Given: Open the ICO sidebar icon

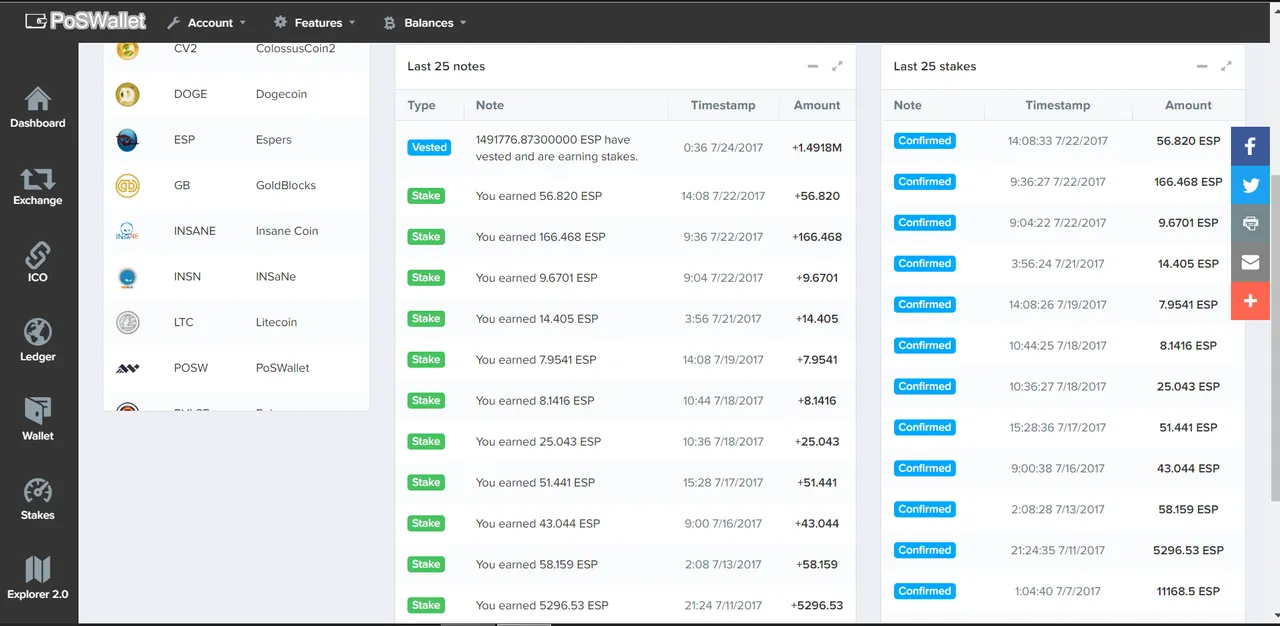Looking at the screenshot, I should tap(38, 263).
